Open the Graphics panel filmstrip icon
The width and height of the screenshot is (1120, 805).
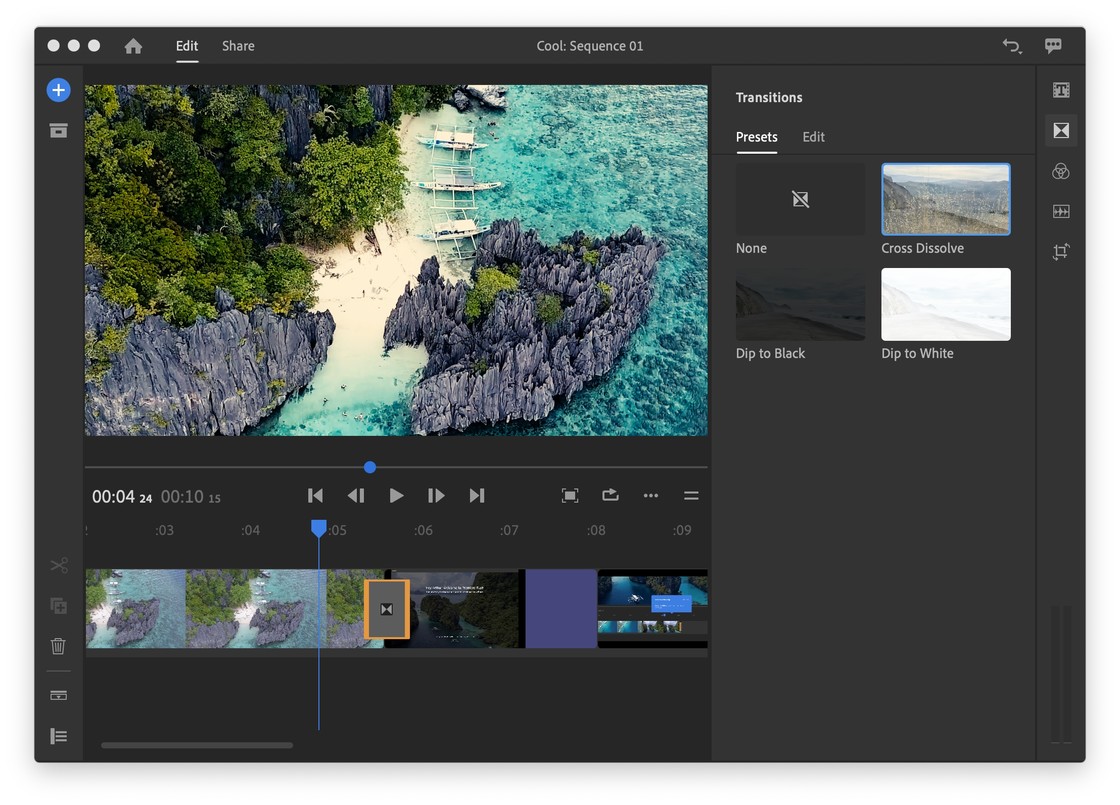(x=1061, y=90)
